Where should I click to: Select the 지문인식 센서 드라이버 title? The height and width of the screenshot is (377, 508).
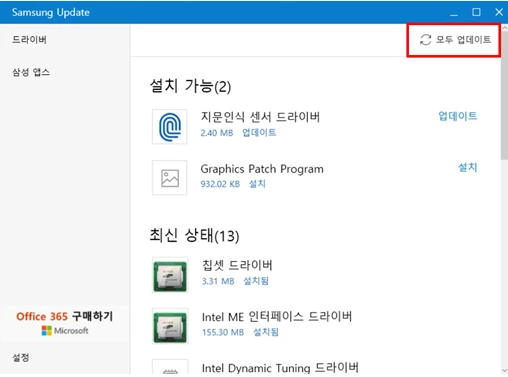[260, 117]
